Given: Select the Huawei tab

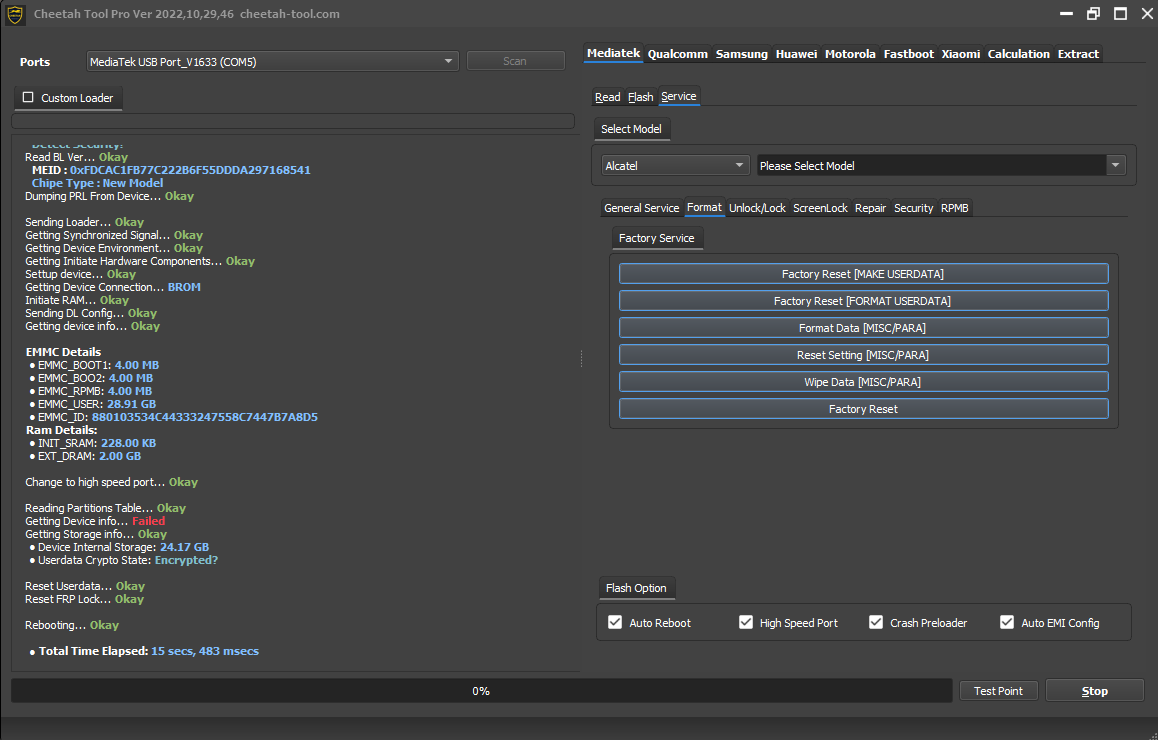Looking at the screenshot, I should (x=796, y=54).
